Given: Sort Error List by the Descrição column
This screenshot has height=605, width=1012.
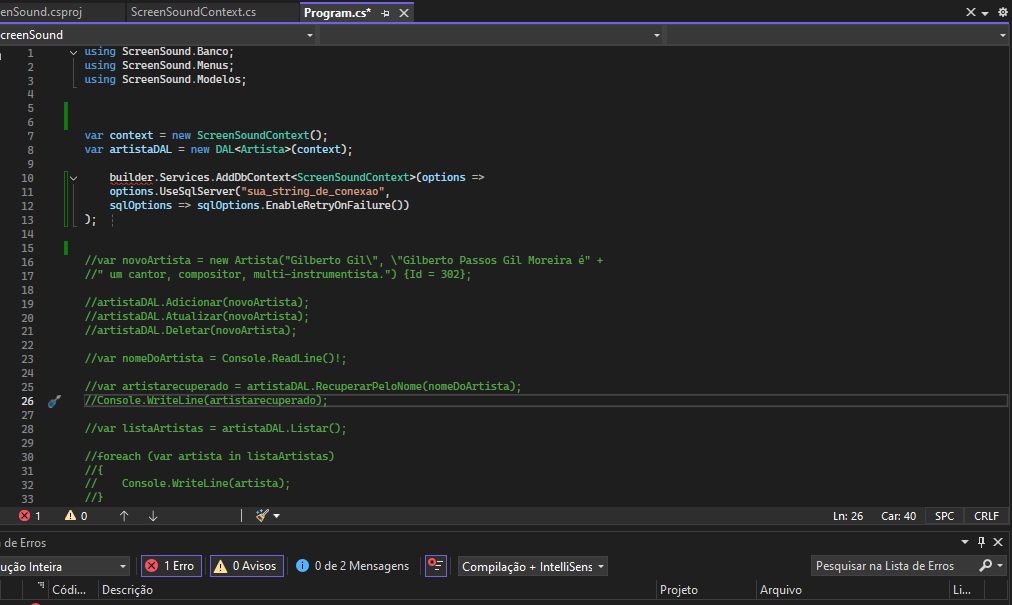Looking at the screenshot, I should click(x=127, y=590).
